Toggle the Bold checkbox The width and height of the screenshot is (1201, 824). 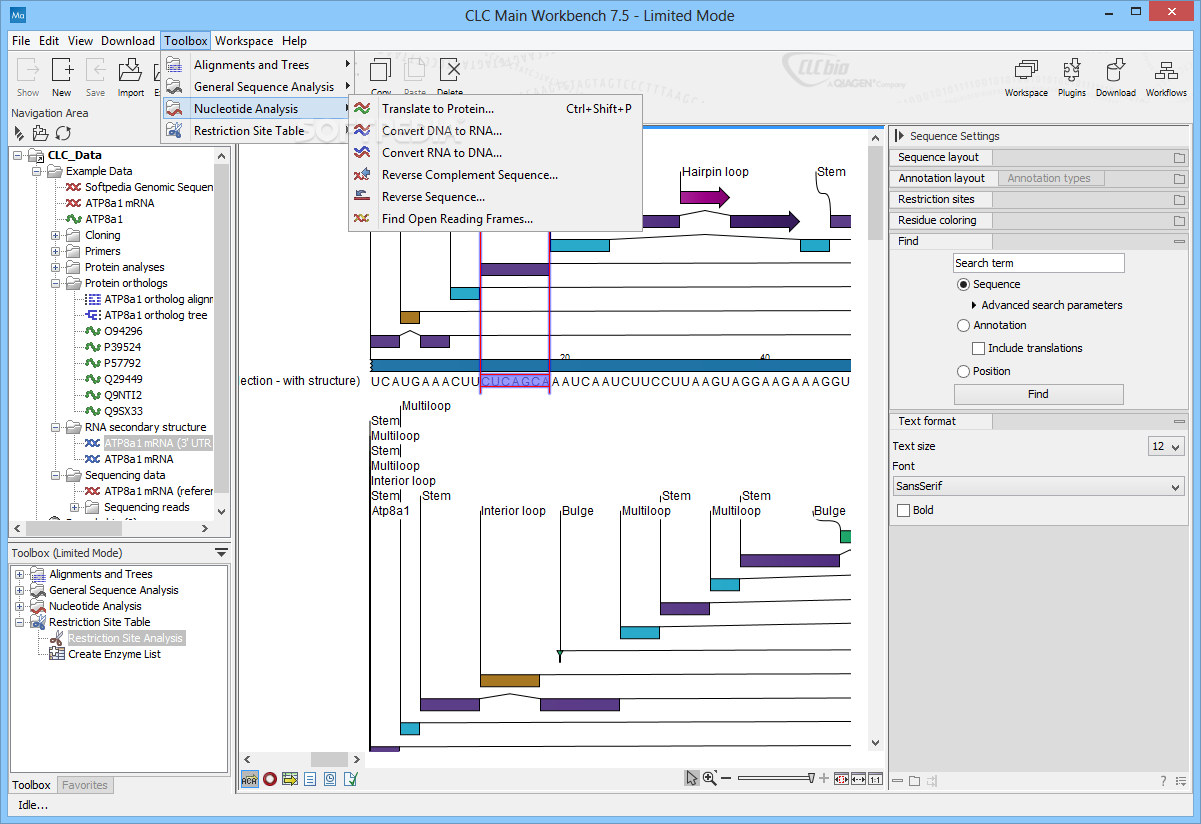(904, 510)
